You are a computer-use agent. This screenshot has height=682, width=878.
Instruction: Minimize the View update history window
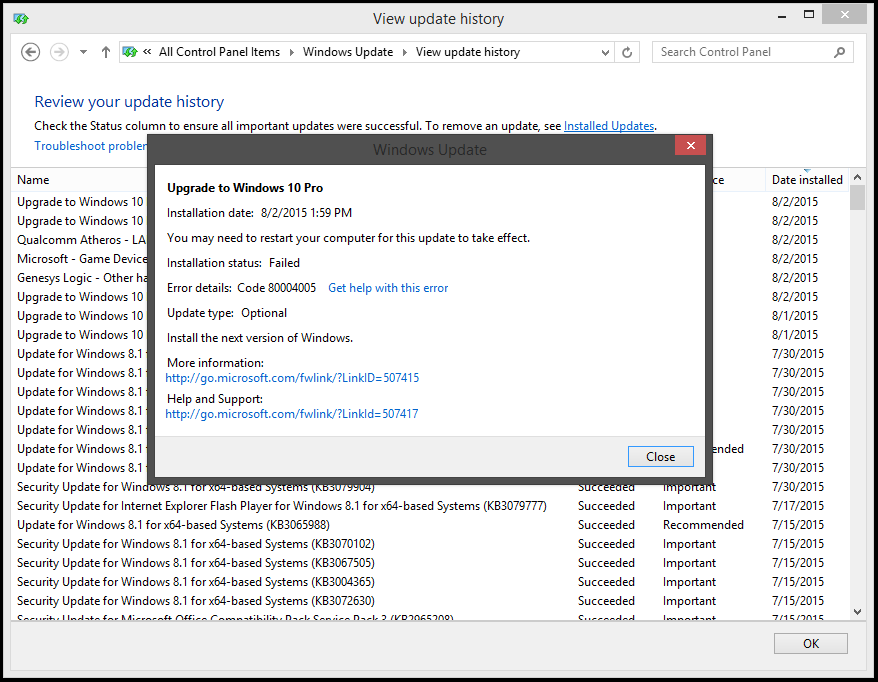click(x=782, y=17)
